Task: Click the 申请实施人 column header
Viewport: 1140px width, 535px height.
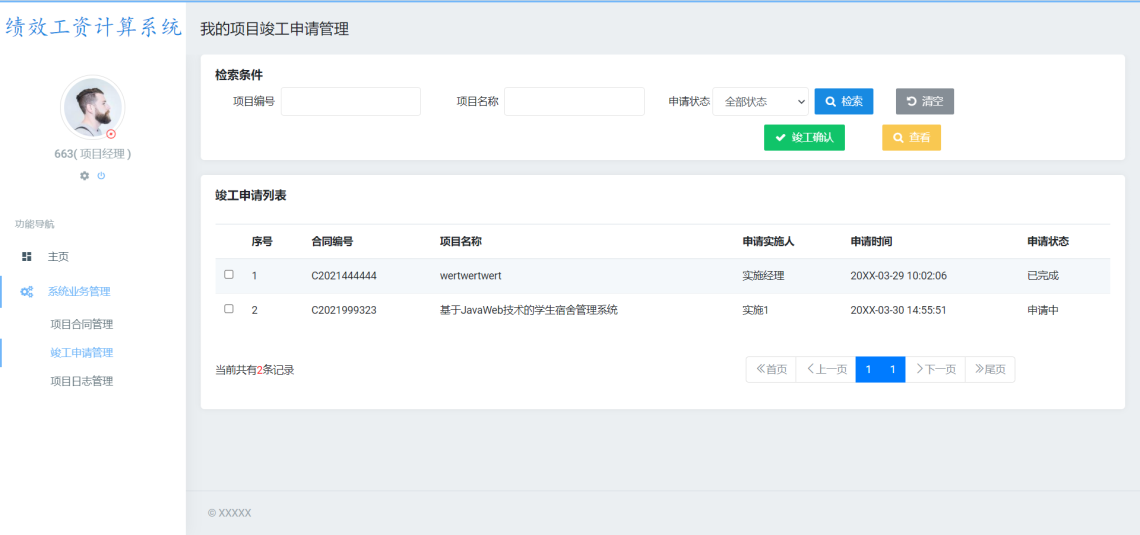Action: [768, 241]
